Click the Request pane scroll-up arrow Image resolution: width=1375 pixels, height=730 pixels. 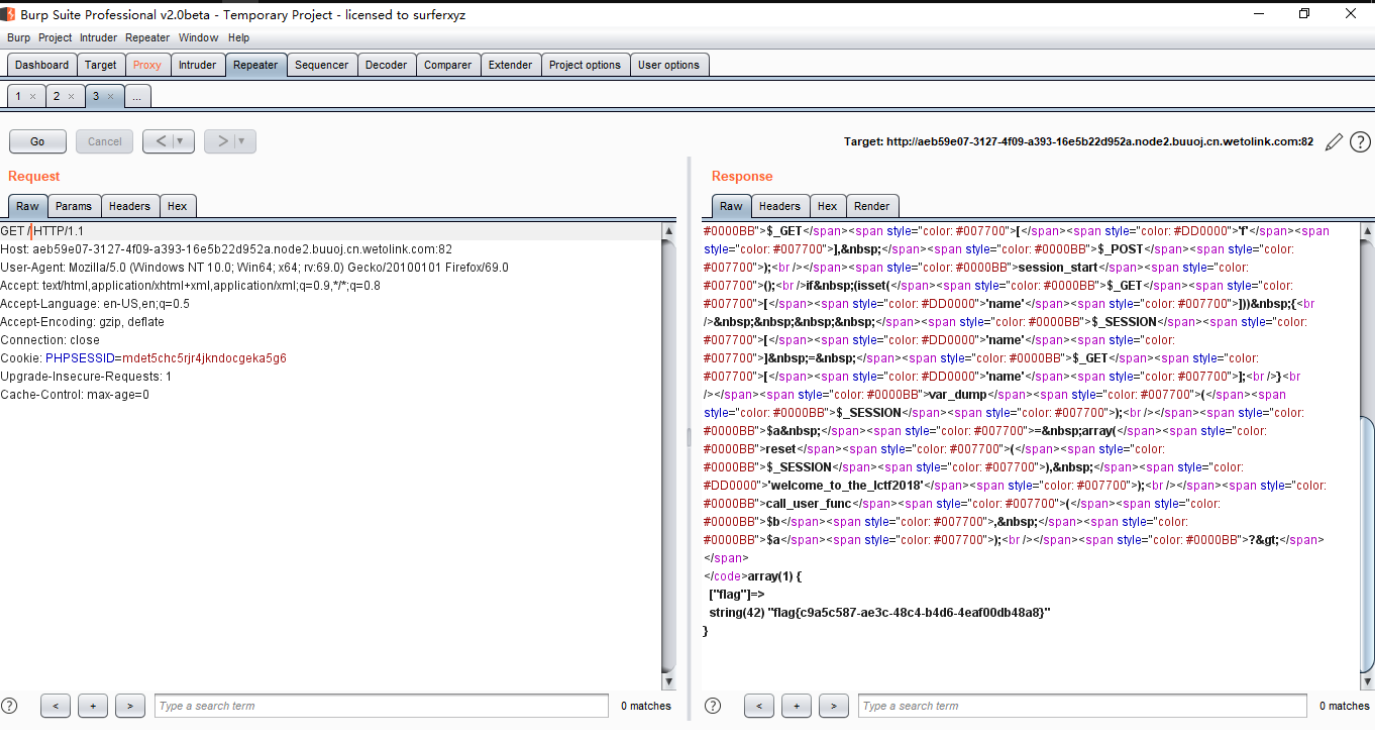(x=669, y=231)
